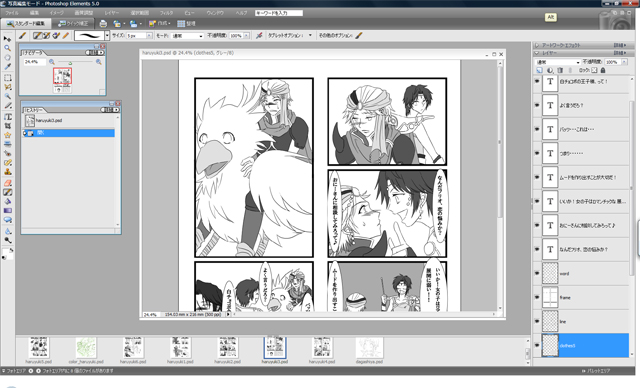Hide the clothes5 layer
640x388 pixels.
537,346
